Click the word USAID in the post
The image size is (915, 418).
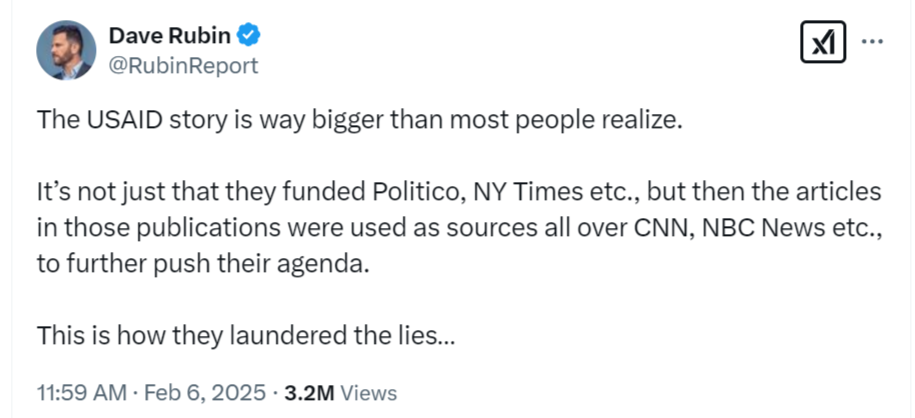pyautogui.click(x=115, y=121)
